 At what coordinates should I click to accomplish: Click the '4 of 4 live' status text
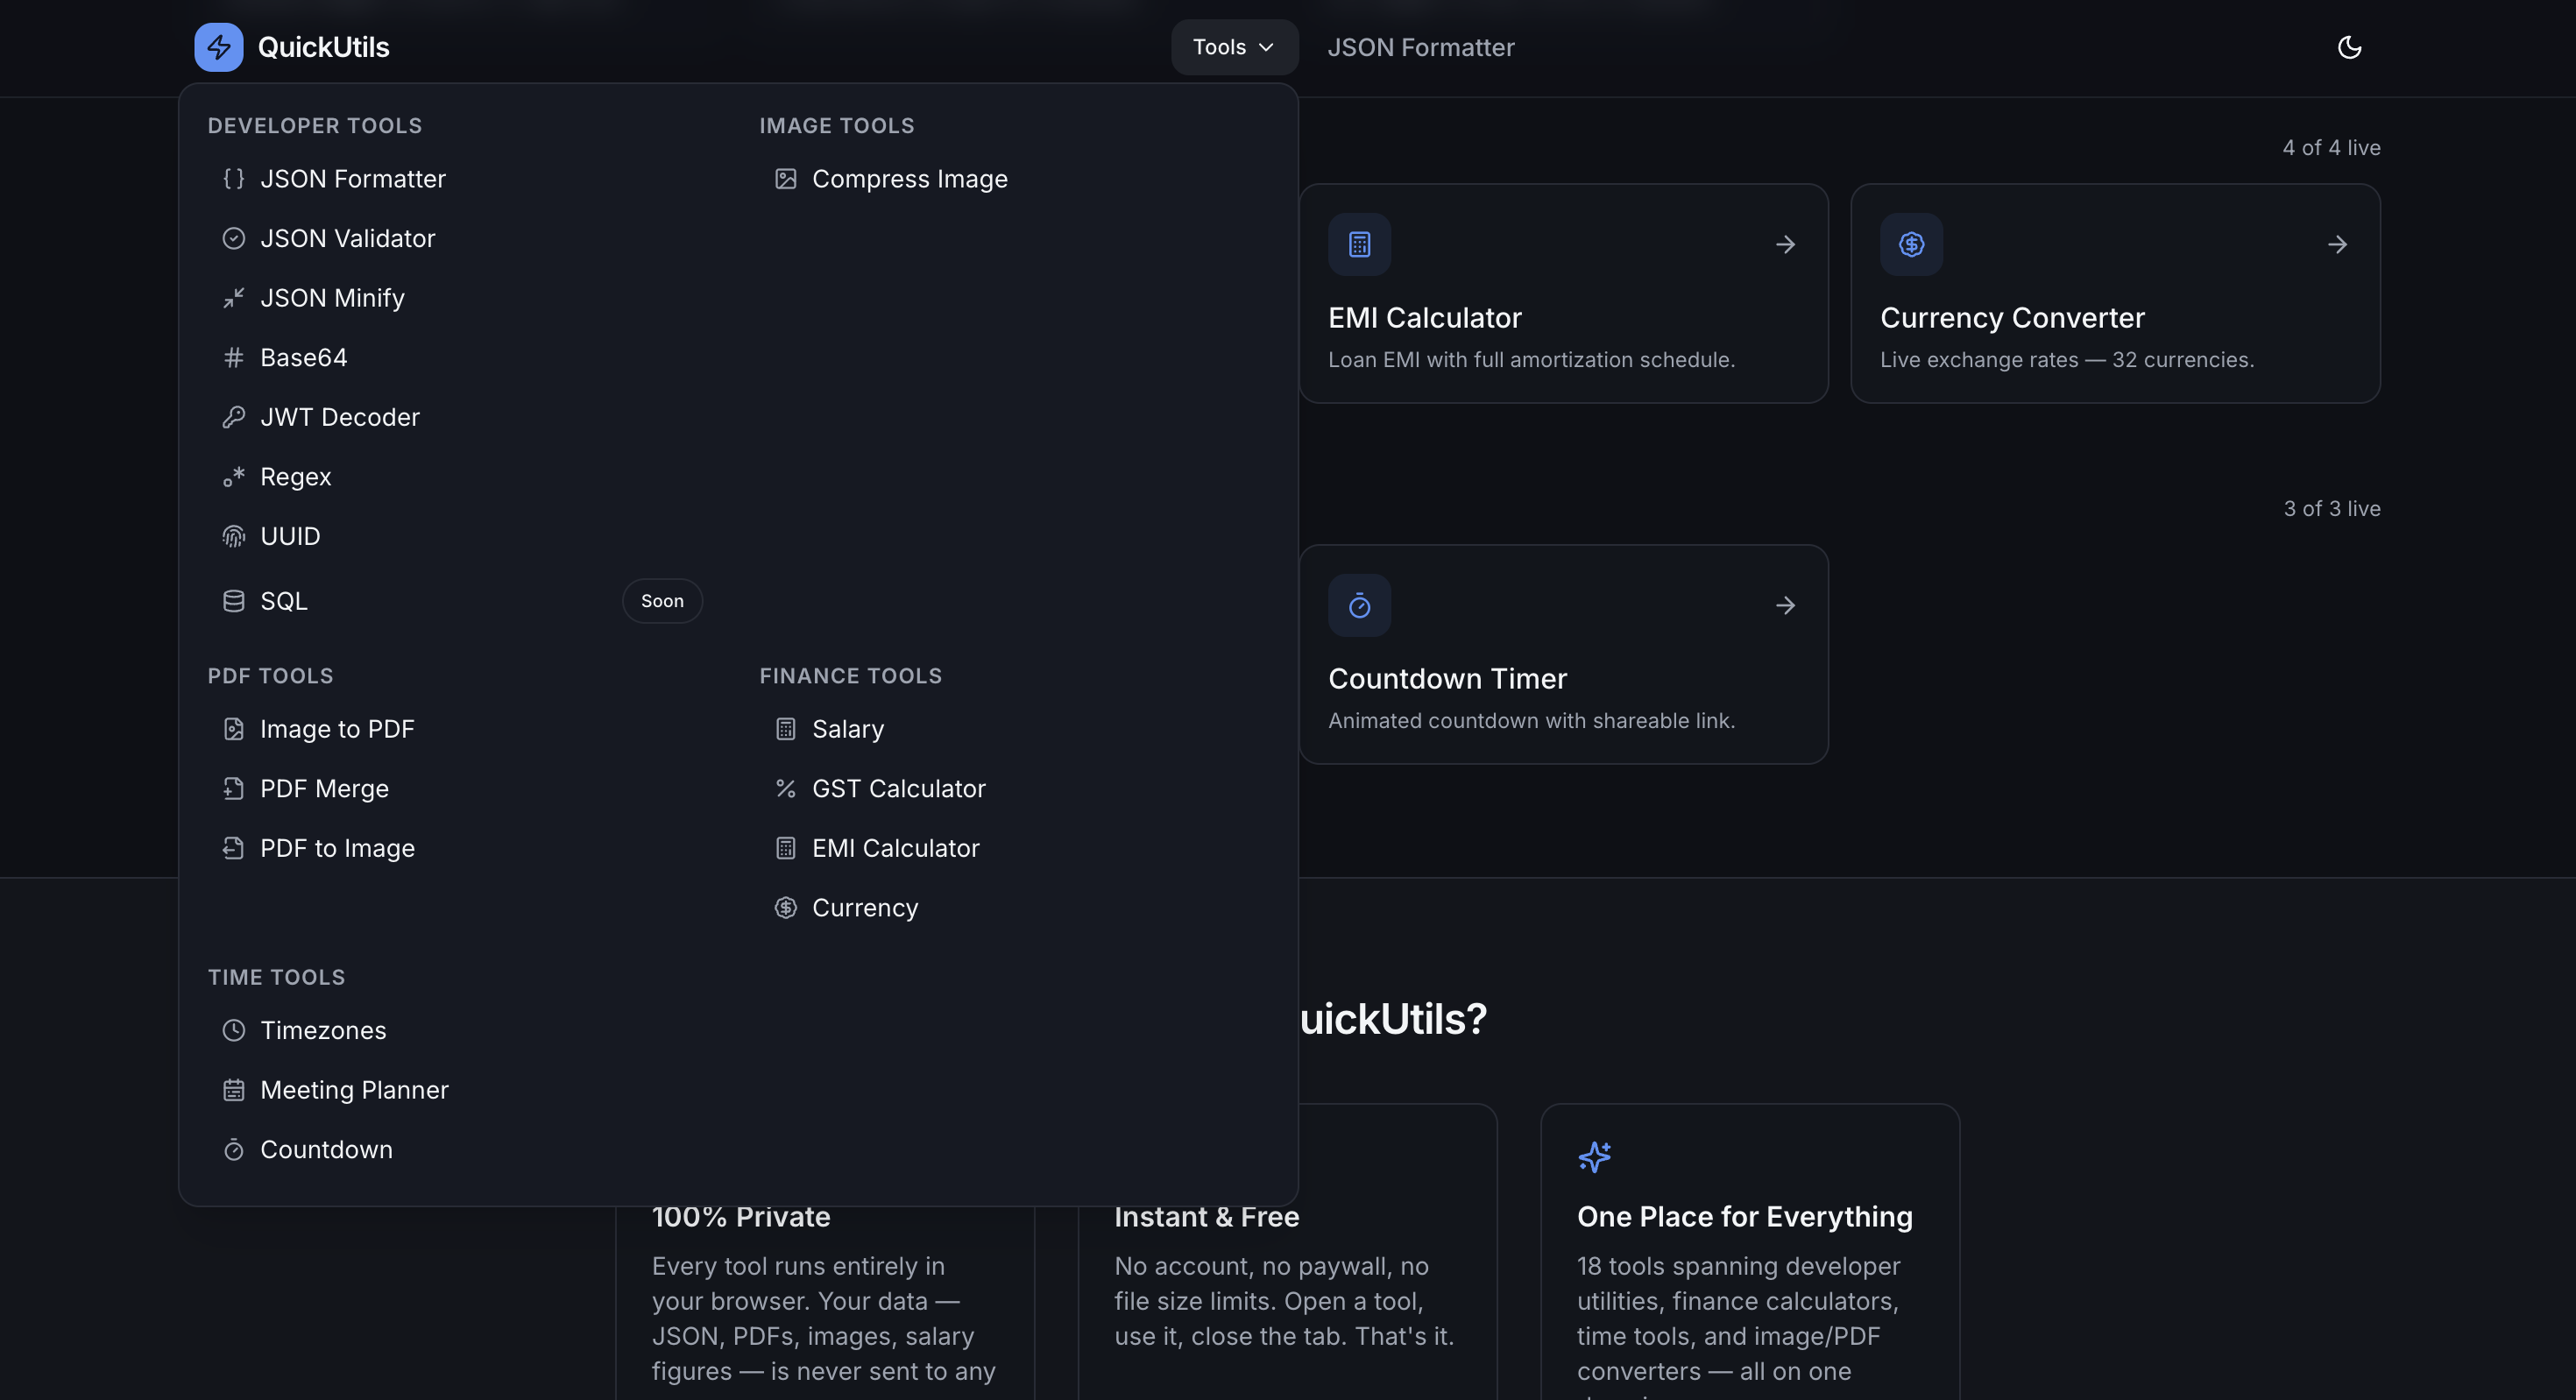2331,147
